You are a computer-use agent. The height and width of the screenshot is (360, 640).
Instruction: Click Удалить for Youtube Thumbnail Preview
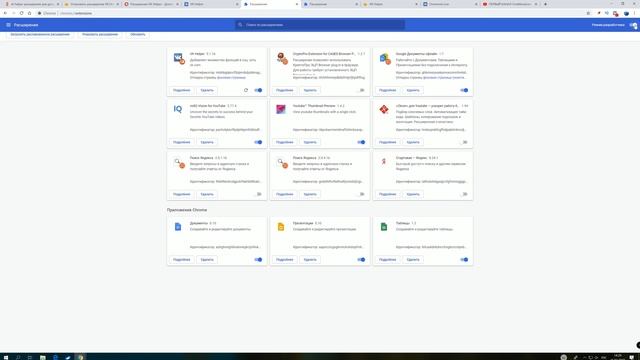pyautogui.click(x=310, y=142)
